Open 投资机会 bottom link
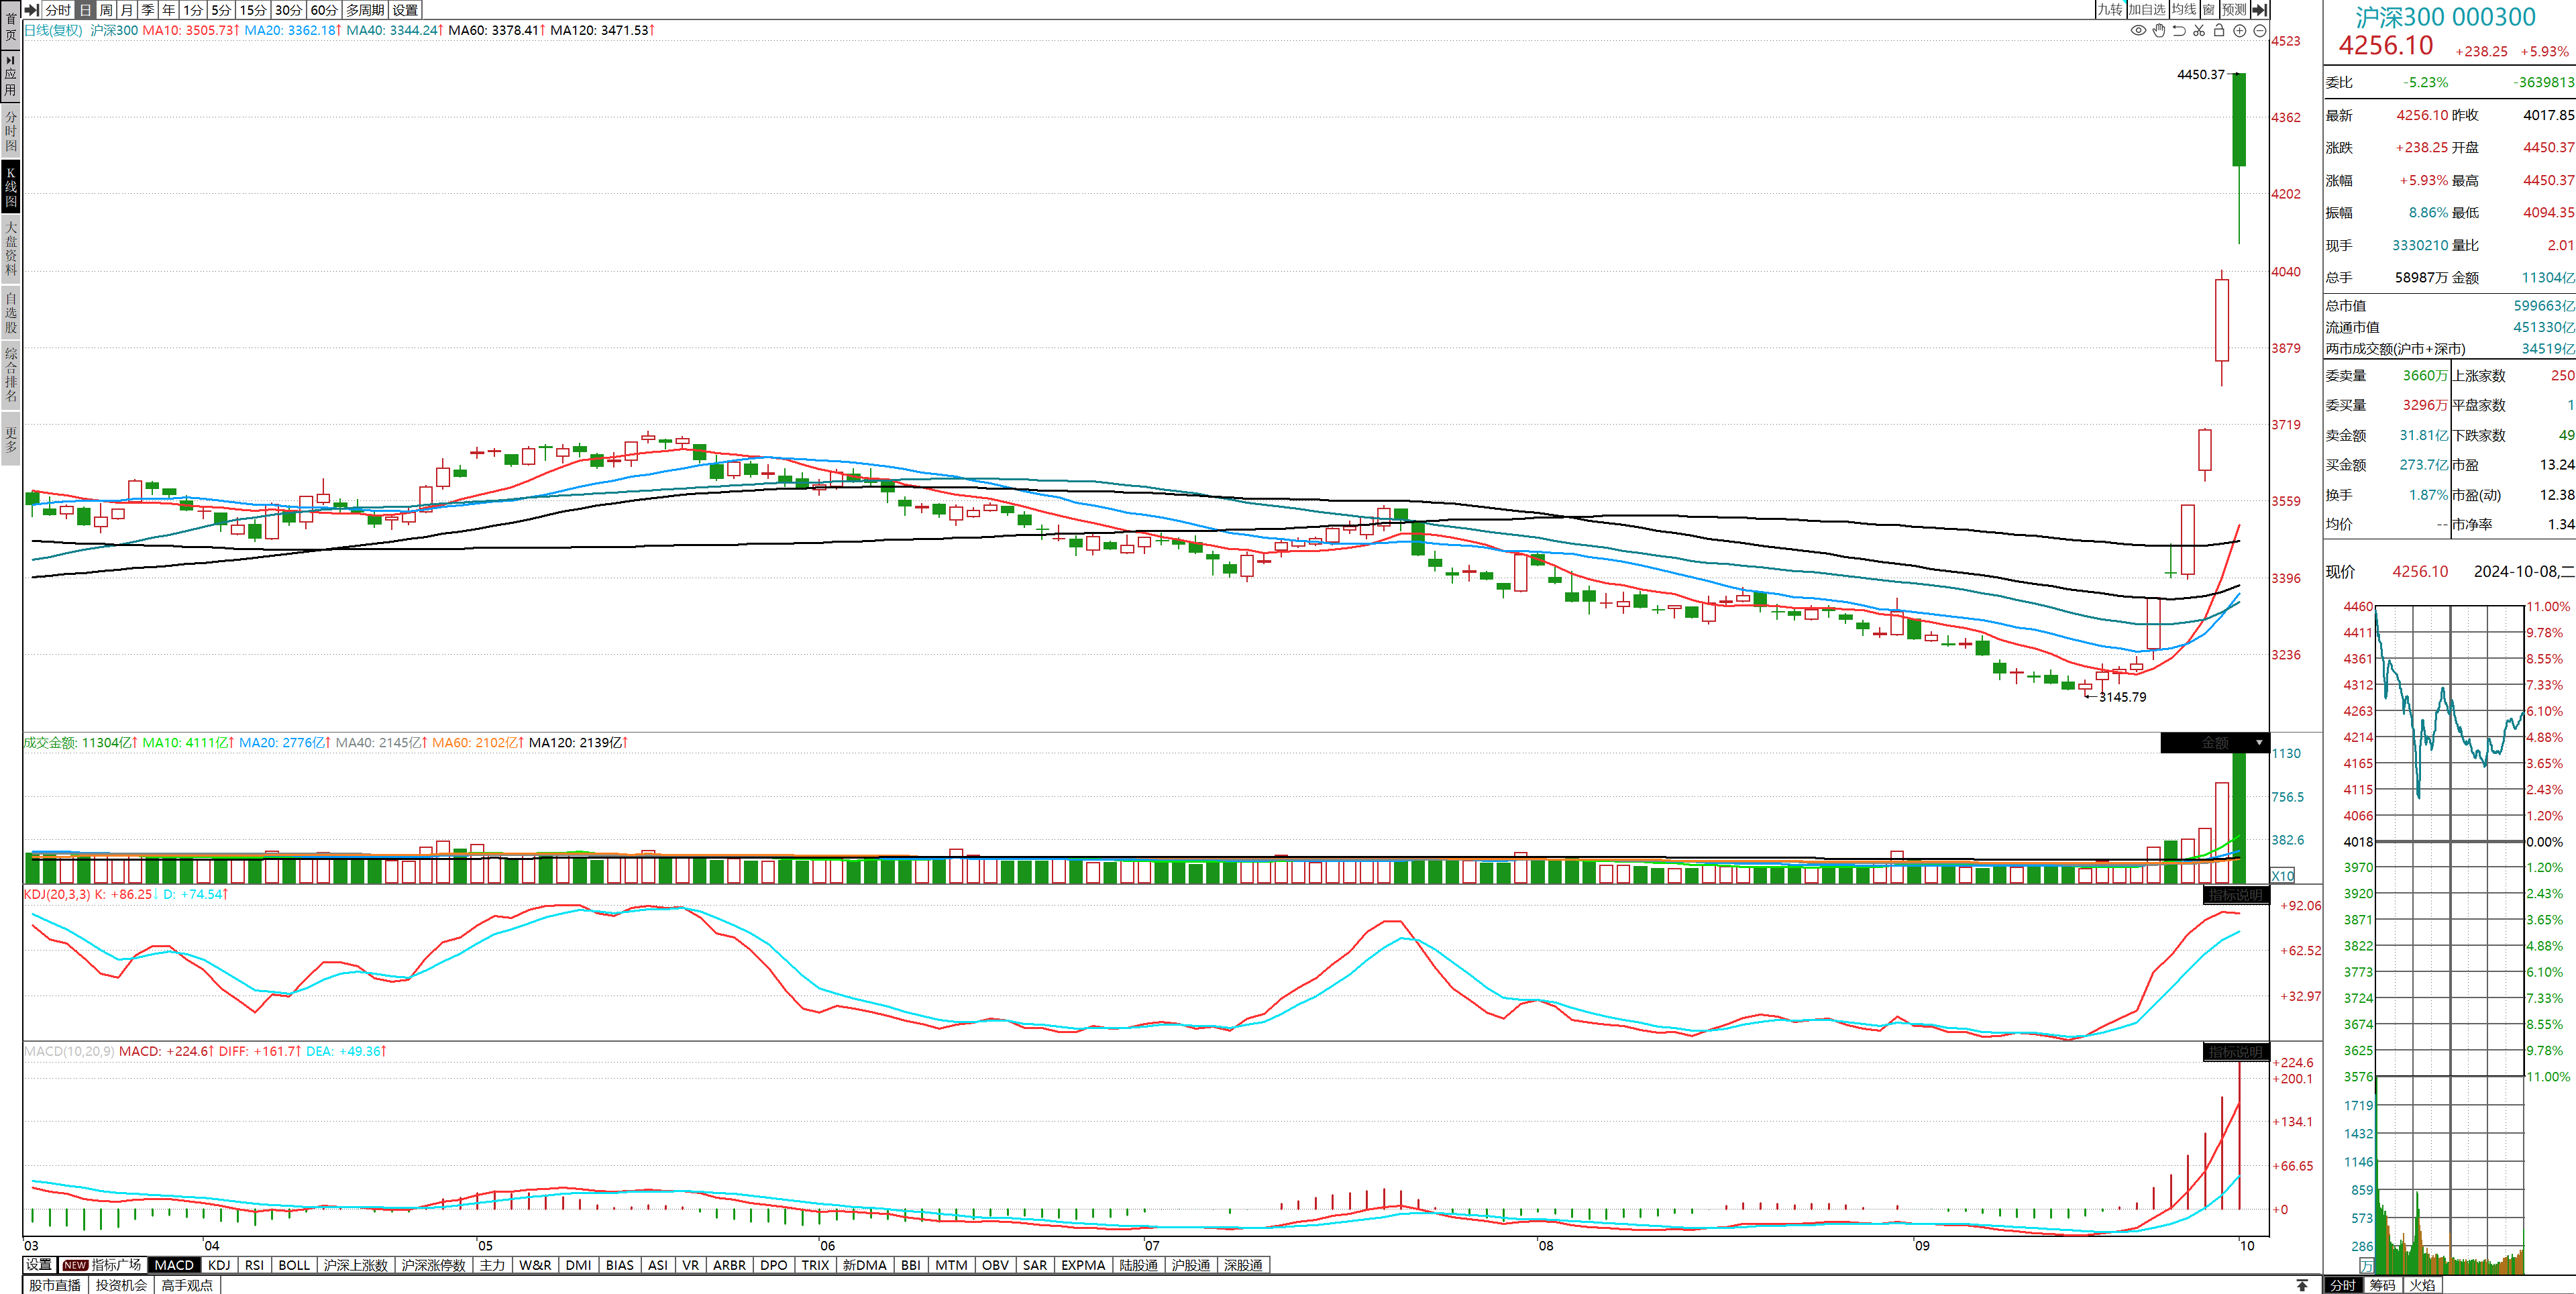 (x=121, y=1285)
